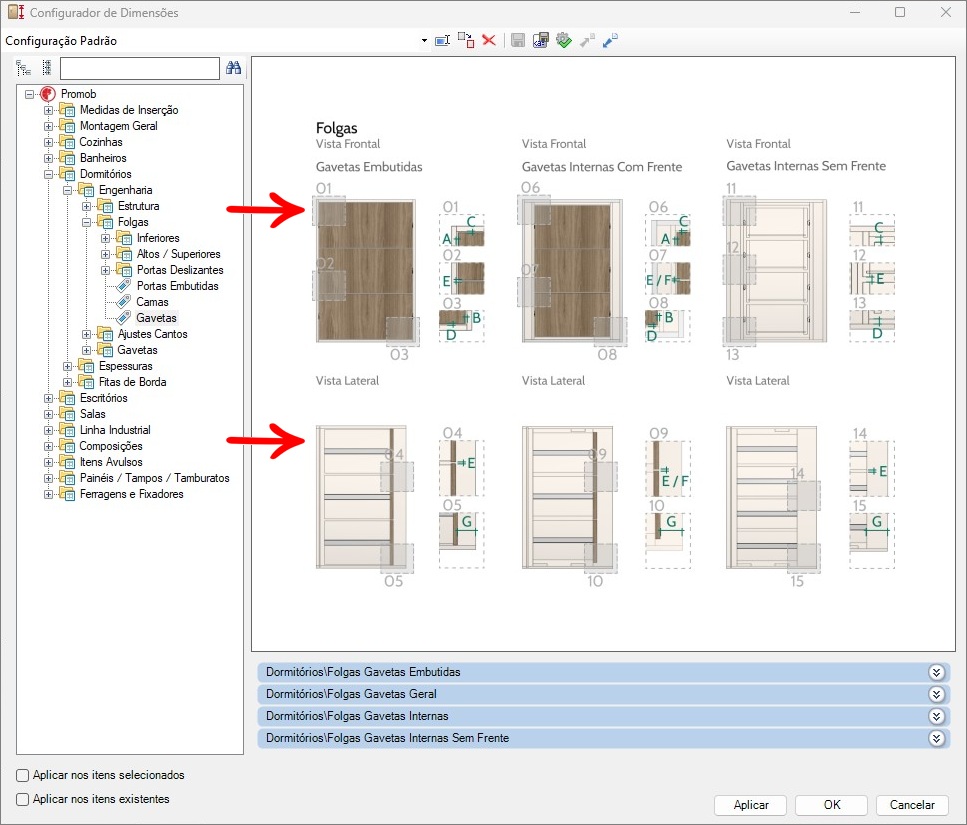Screen dimensions: 967x825
Task: Click the blue arrow import icon
Action: click(610, 40)
